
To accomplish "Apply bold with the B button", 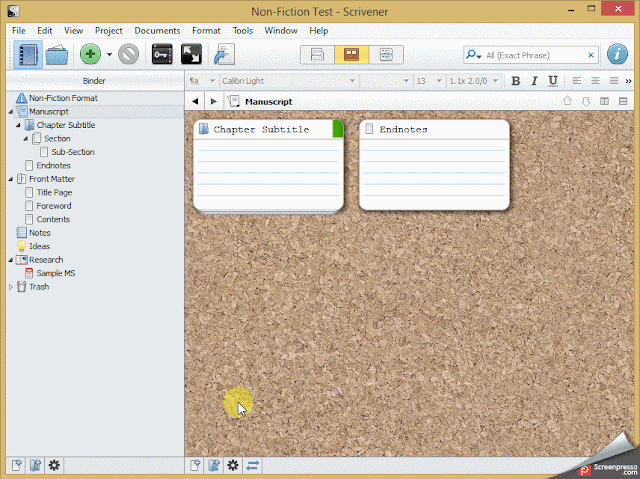I will (x=516, y=81).
